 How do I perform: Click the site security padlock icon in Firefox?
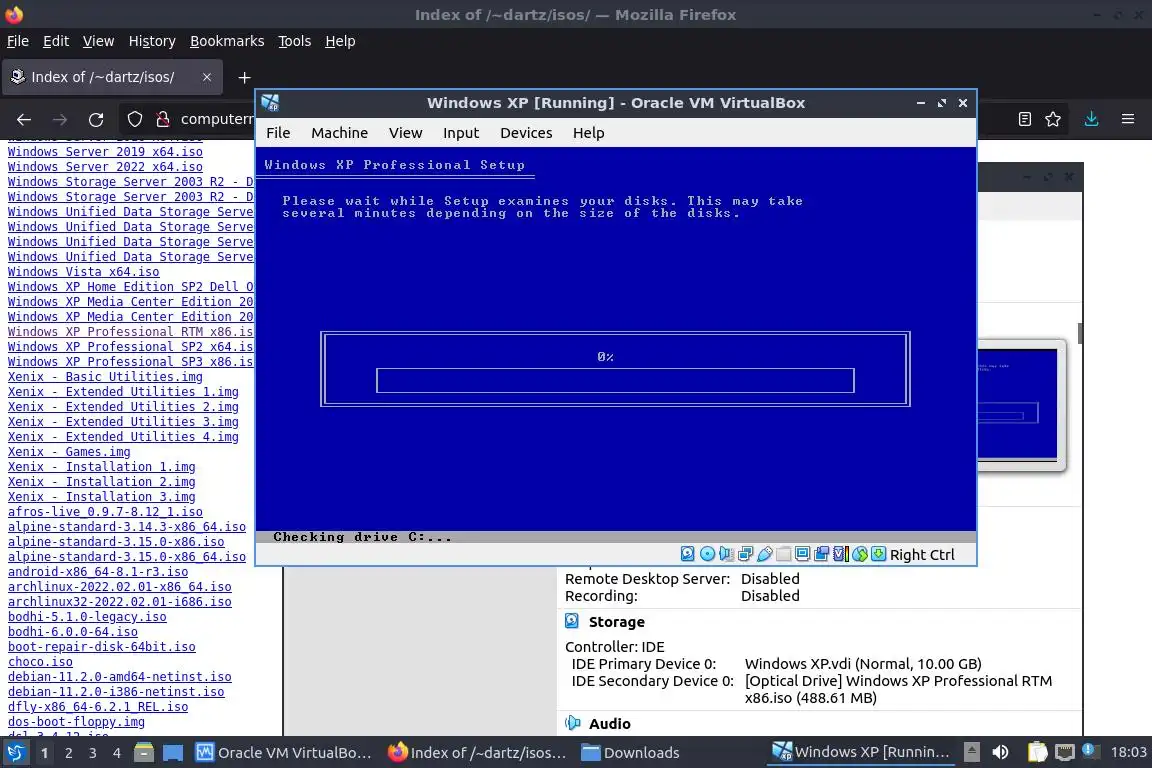(x=163, y=119)
